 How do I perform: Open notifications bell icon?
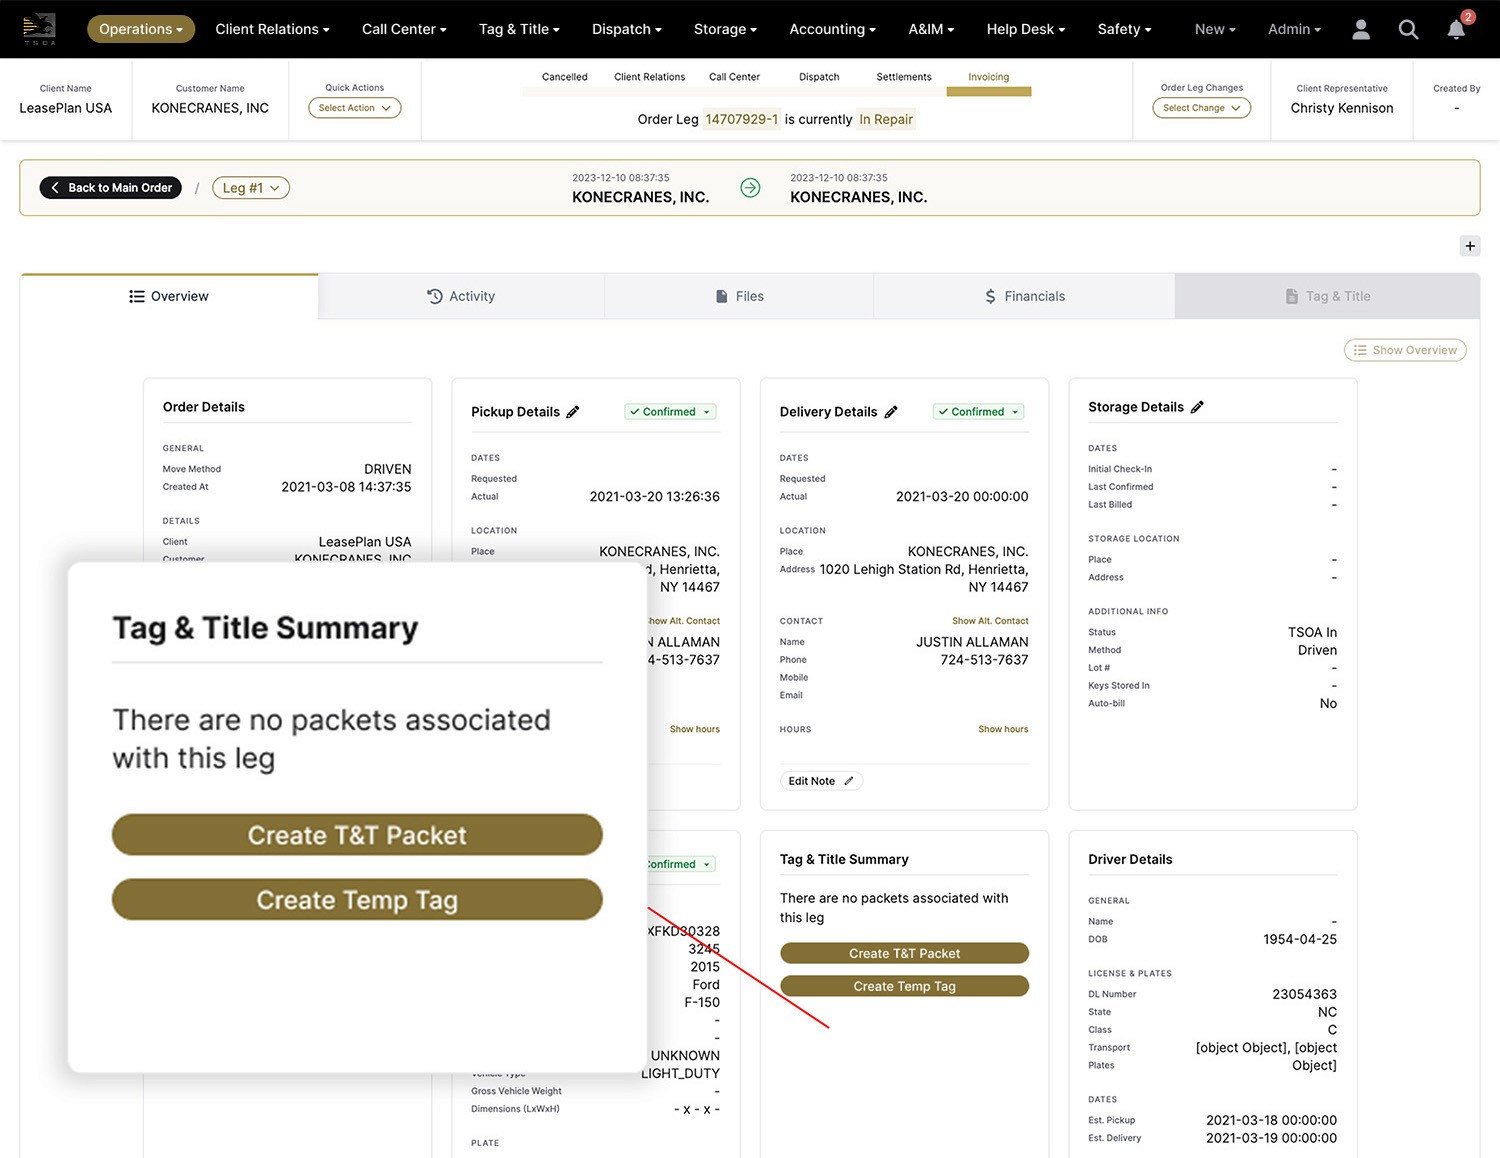pyautogui.click(x=1456, y=29)
